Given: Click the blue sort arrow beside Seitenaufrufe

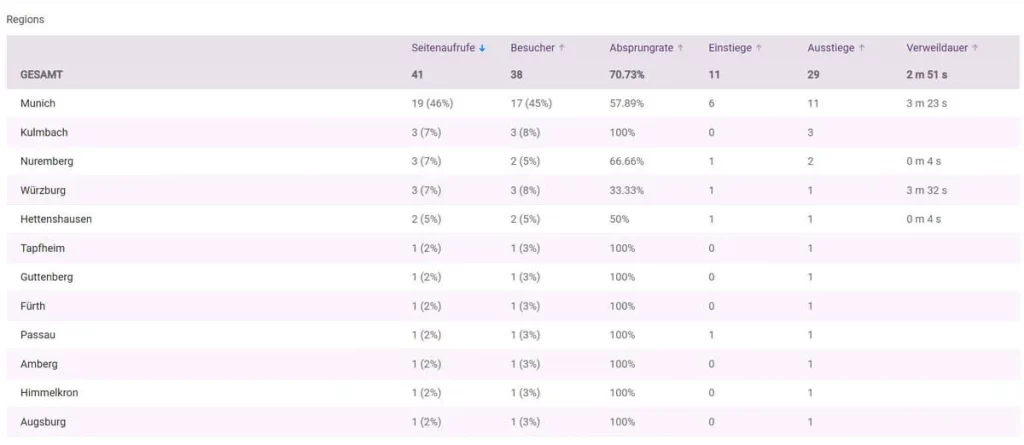Looking at the screenshot, I should (x=482, y=48).
